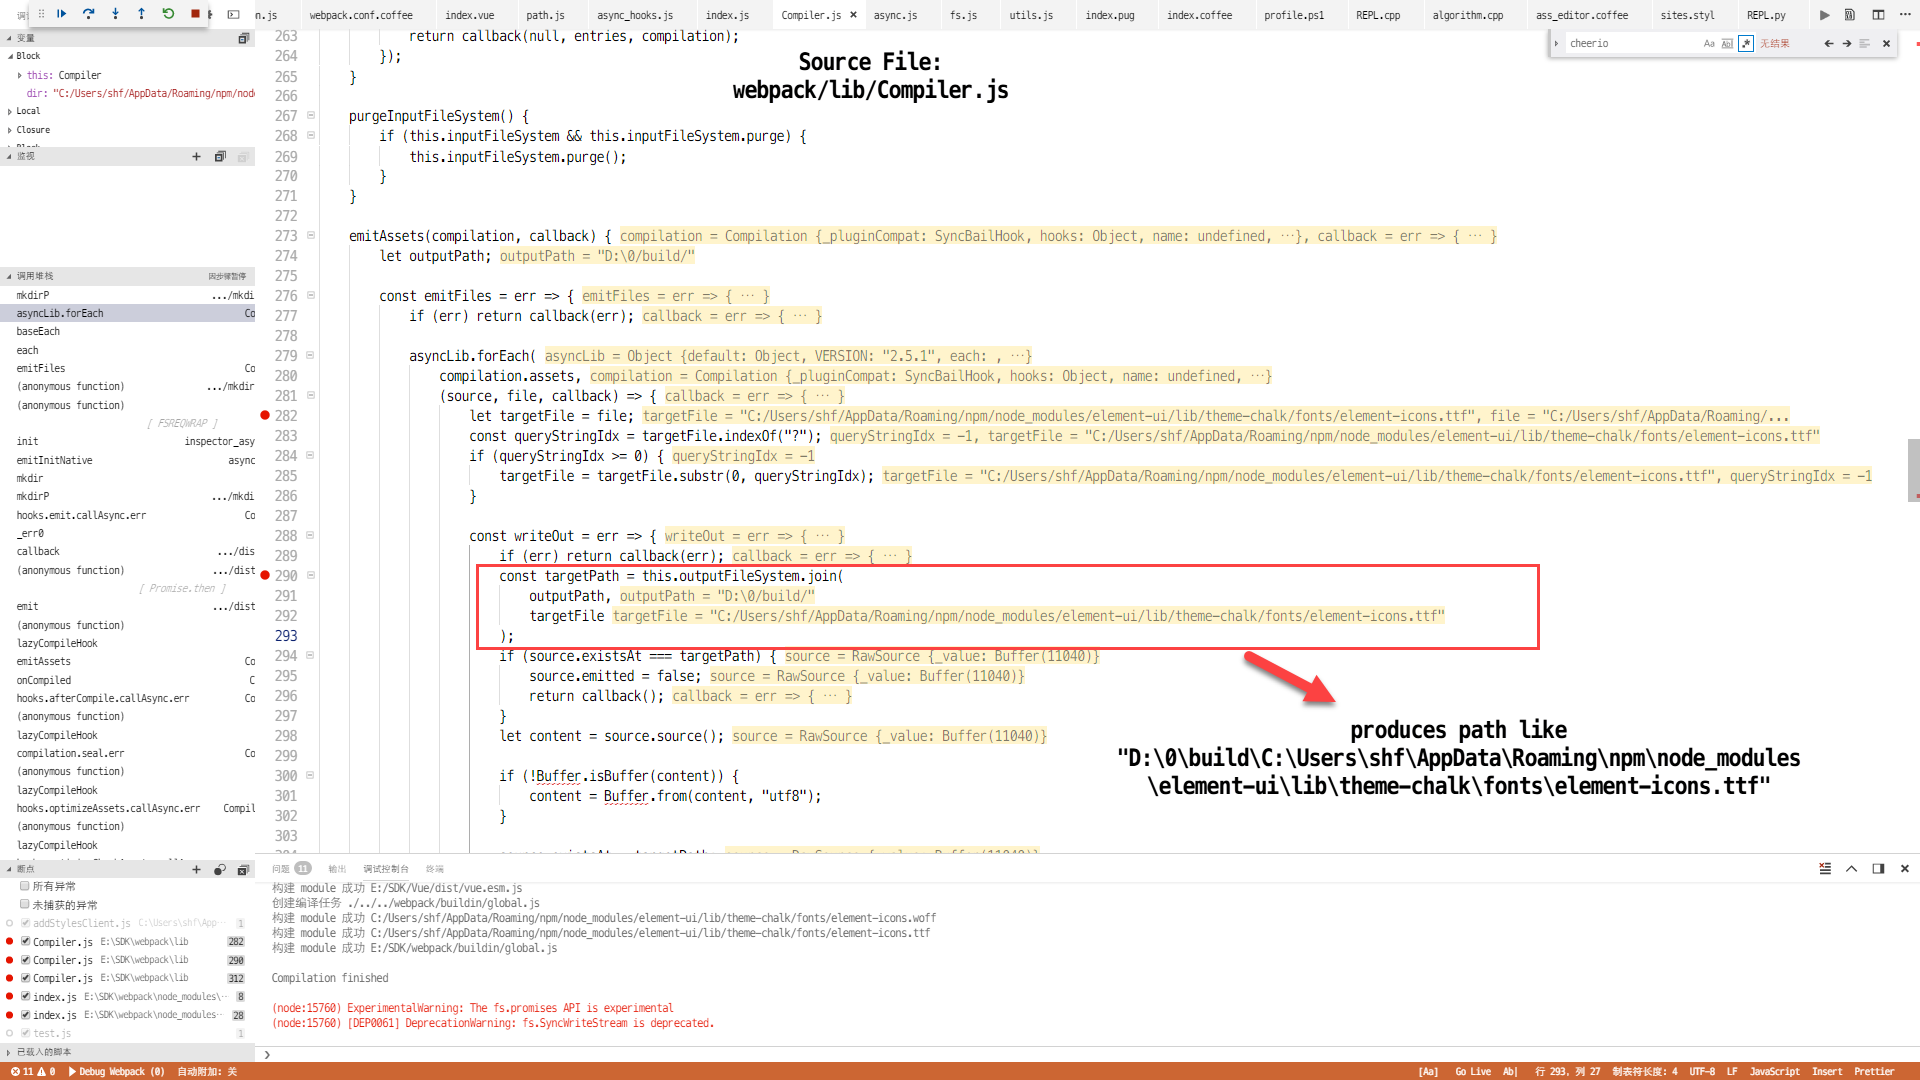Switch to the 终端 panel tab
The height and width of the screenshot is (1080, 1920).
[435, 869]
